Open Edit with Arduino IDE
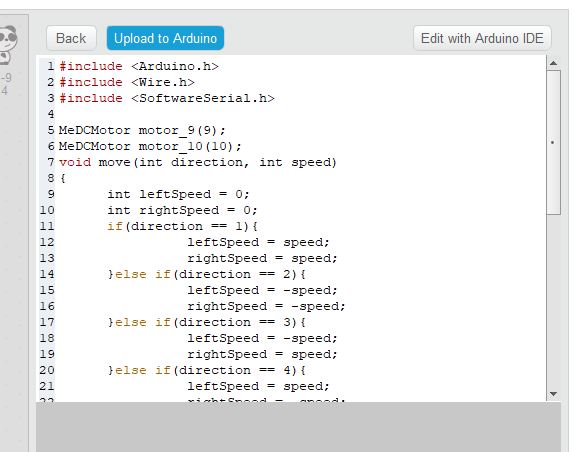The height and width of the screenshot is (452, 574). coord(482,38)
